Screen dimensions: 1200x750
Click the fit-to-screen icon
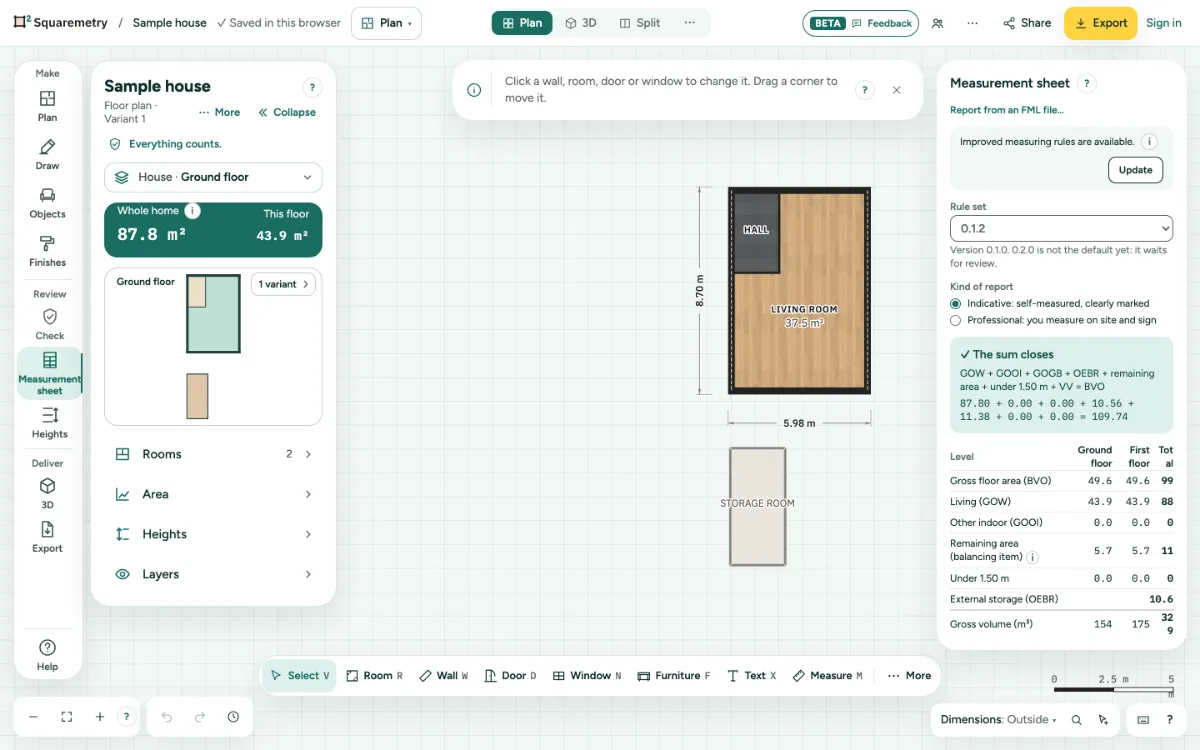pyautogui.click(x=67, y=717)
